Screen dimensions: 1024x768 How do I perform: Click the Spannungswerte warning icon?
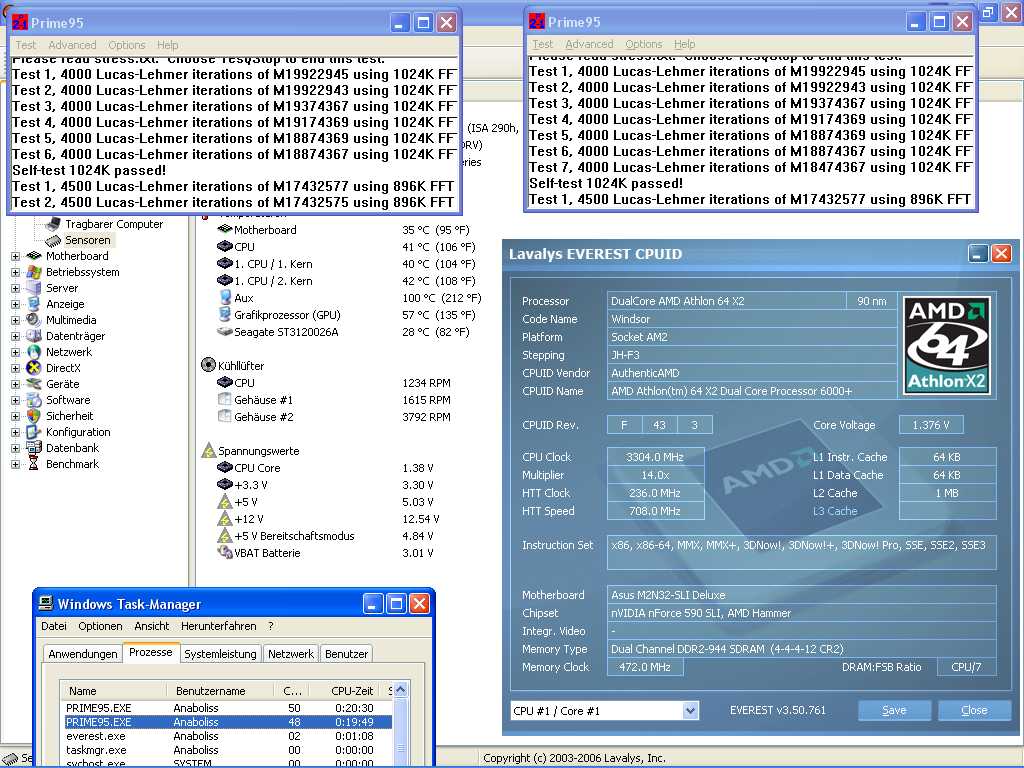point(208,450)
